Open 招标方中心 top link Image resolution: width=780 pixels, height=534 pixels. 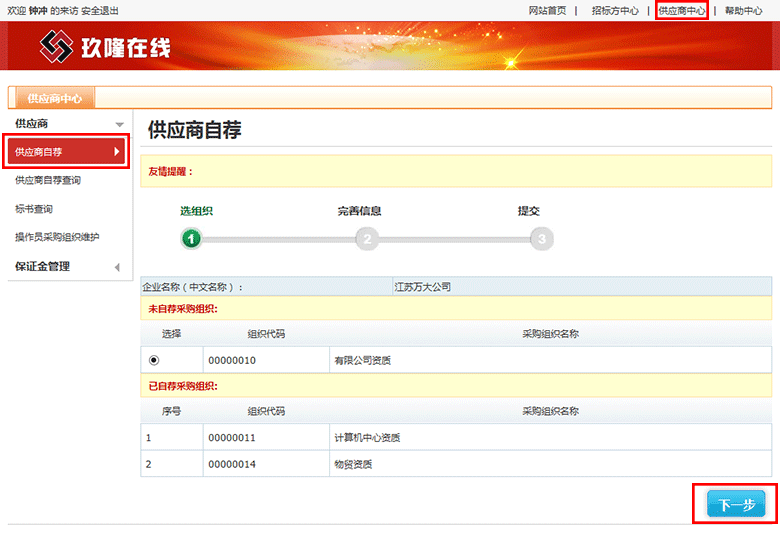pyautogui.click(x=615, y=10)
